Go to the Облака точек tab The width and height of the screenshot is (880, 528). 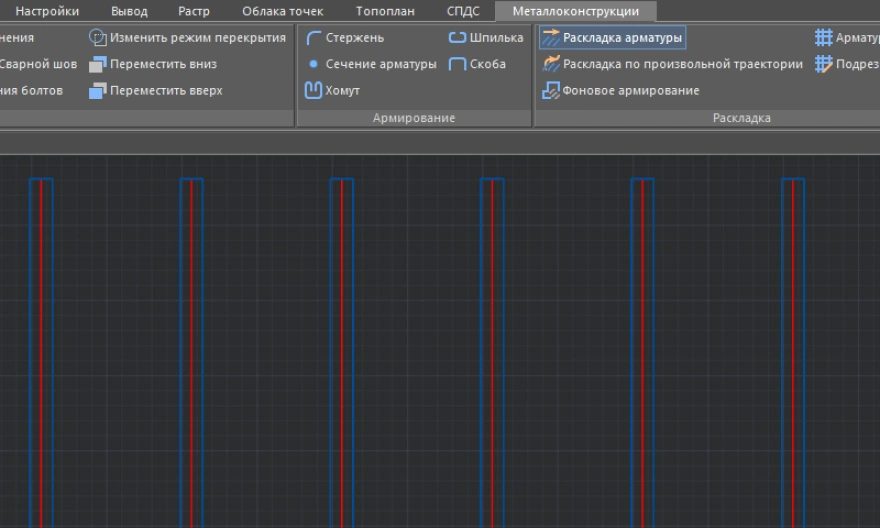coord(283,11)
